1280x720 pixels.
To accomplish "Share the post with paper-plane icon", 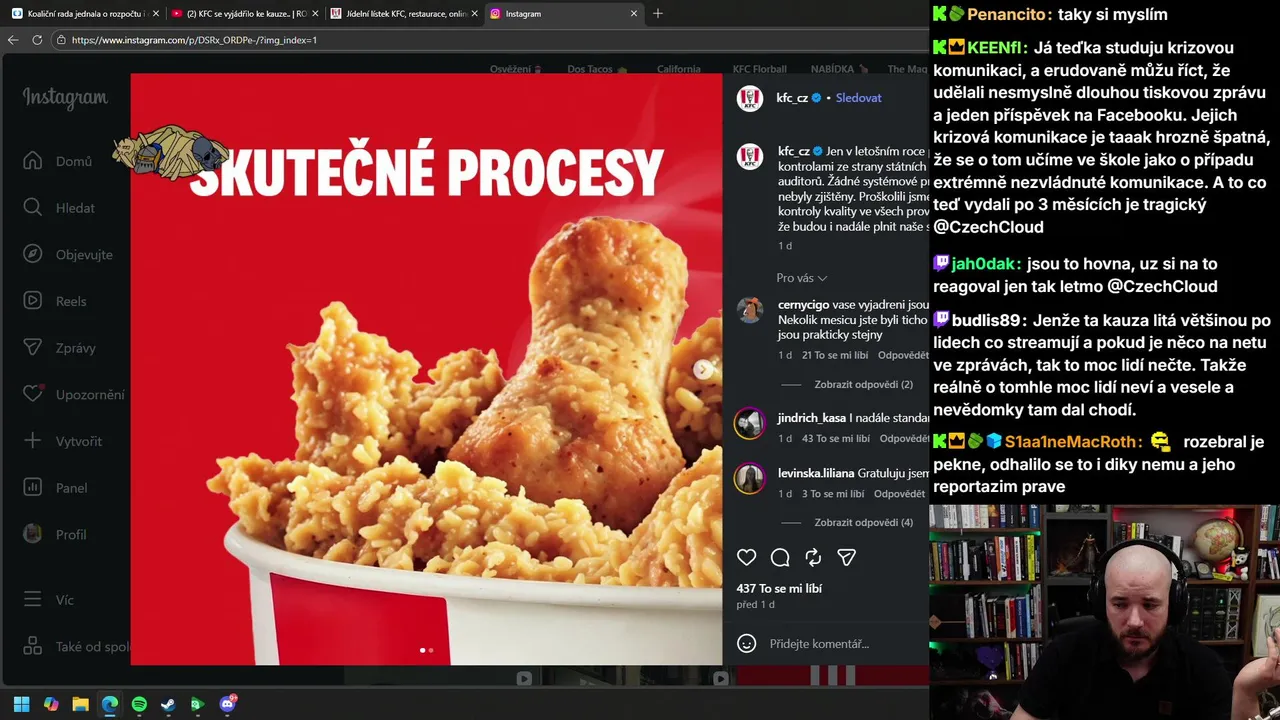I will pyautogui.click(x=847, y=557).
